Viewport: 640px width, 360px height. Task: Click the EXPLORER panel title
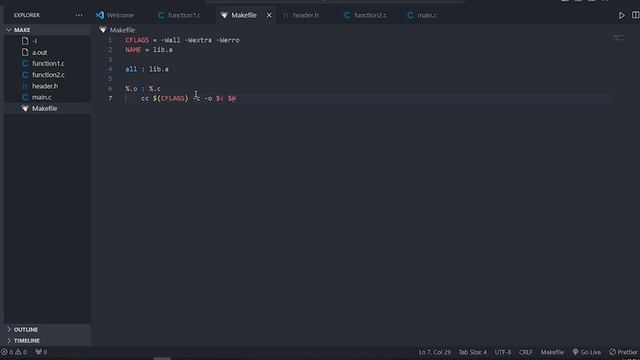27,15
